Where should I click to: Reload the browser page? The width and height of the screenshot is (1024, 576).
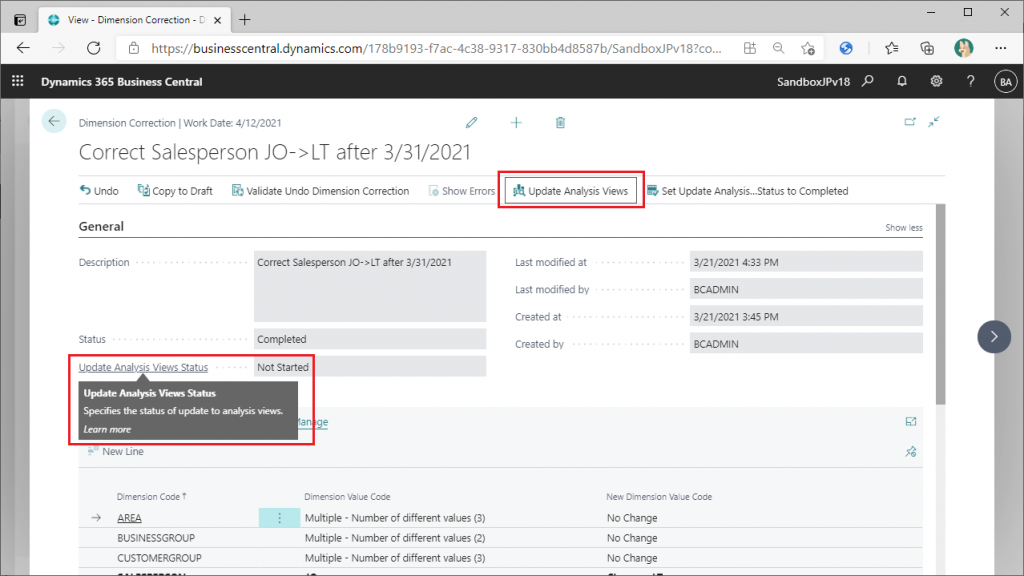point(94,48)
